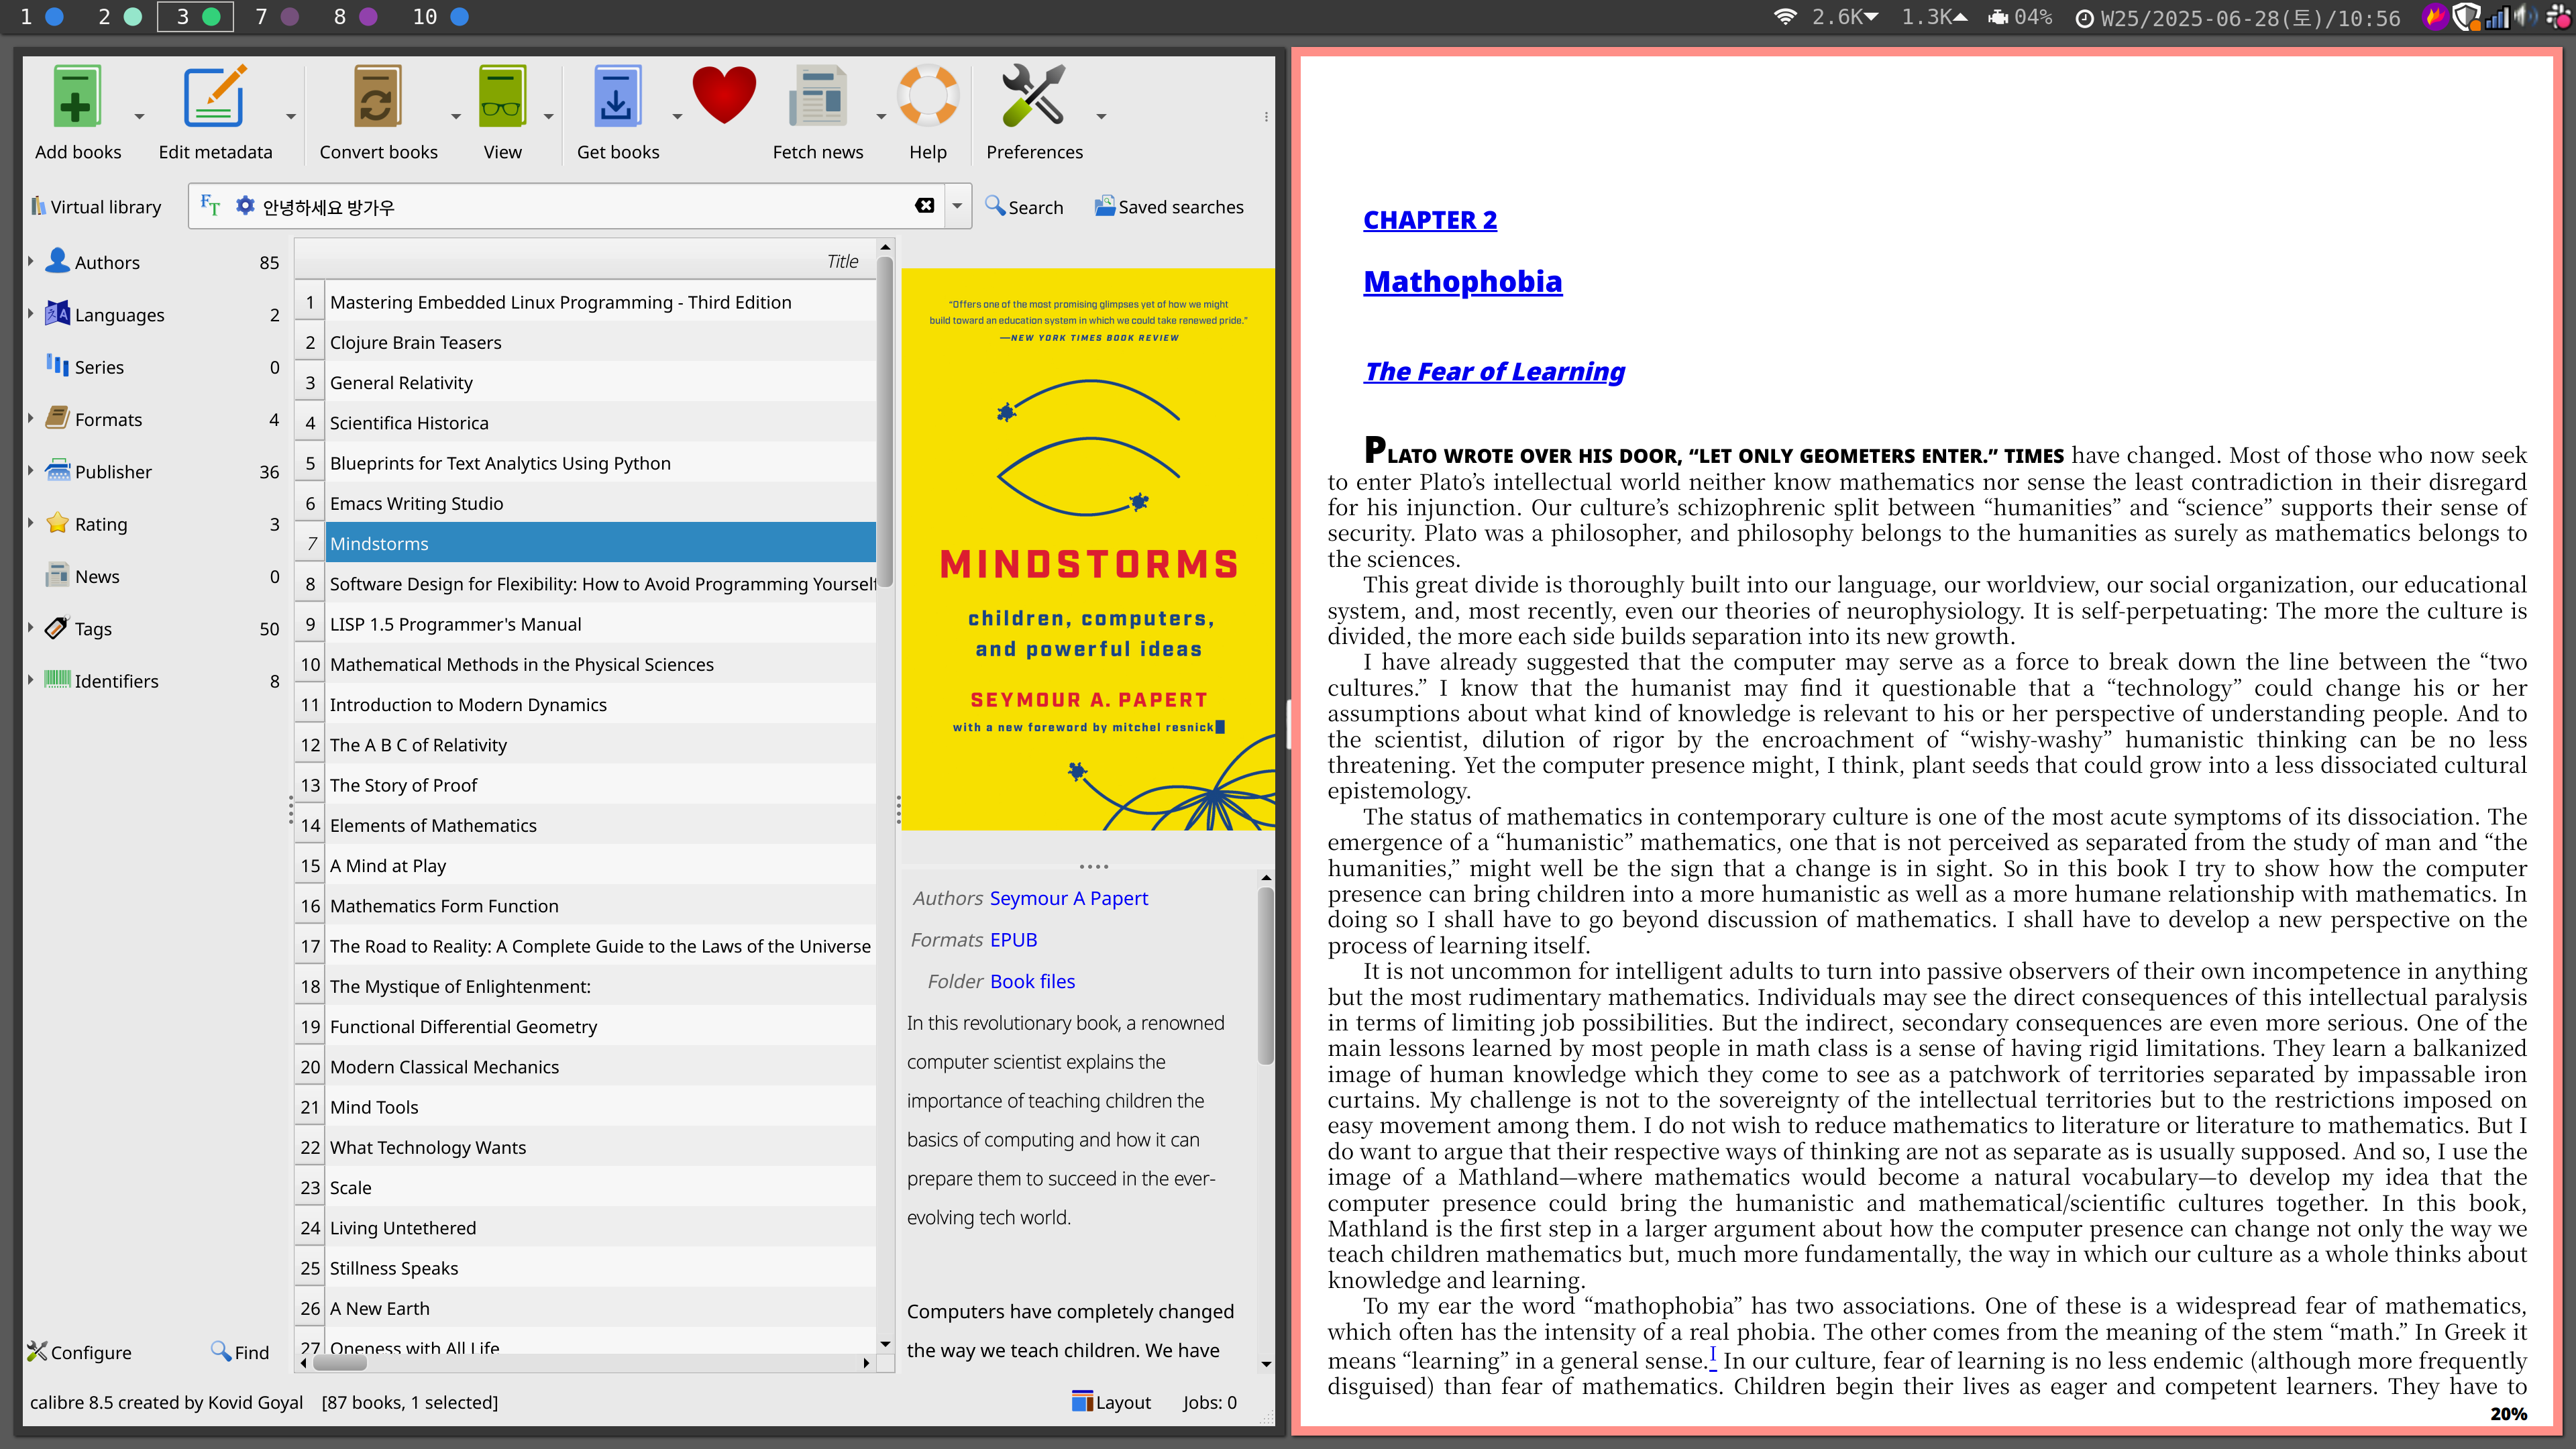
Task: Open the Virtual library button
Action: tap(96, 207)
